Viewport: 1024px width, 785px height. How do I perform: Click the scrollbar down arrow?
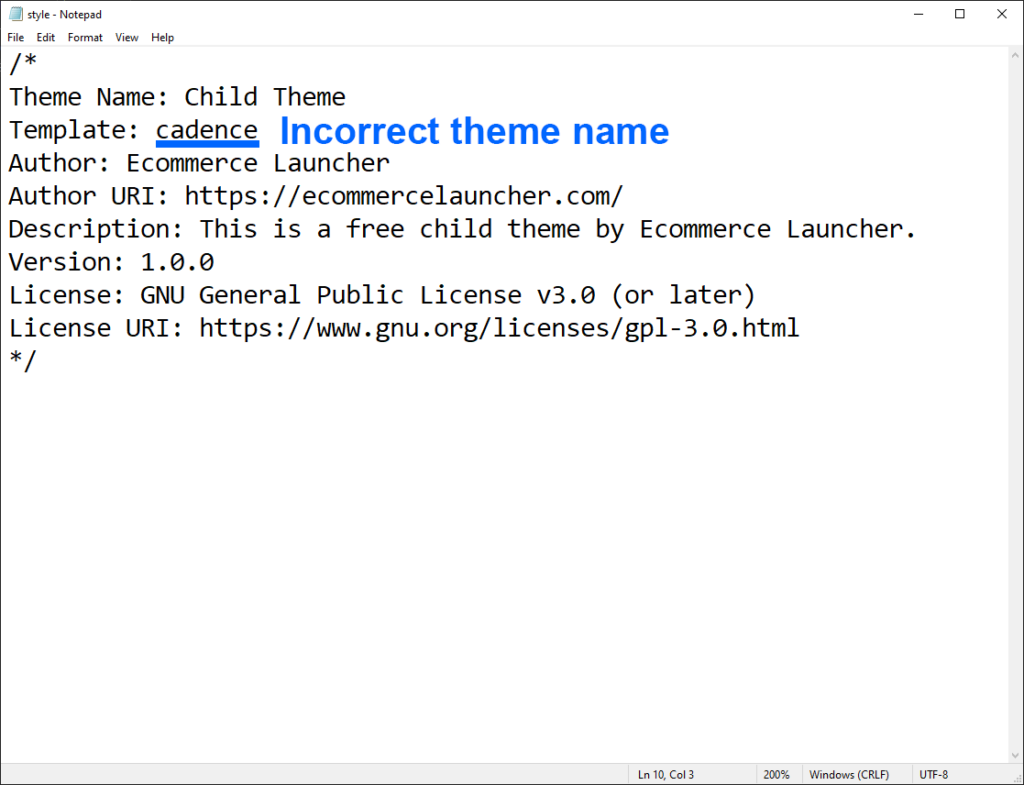click(1015, 755)
